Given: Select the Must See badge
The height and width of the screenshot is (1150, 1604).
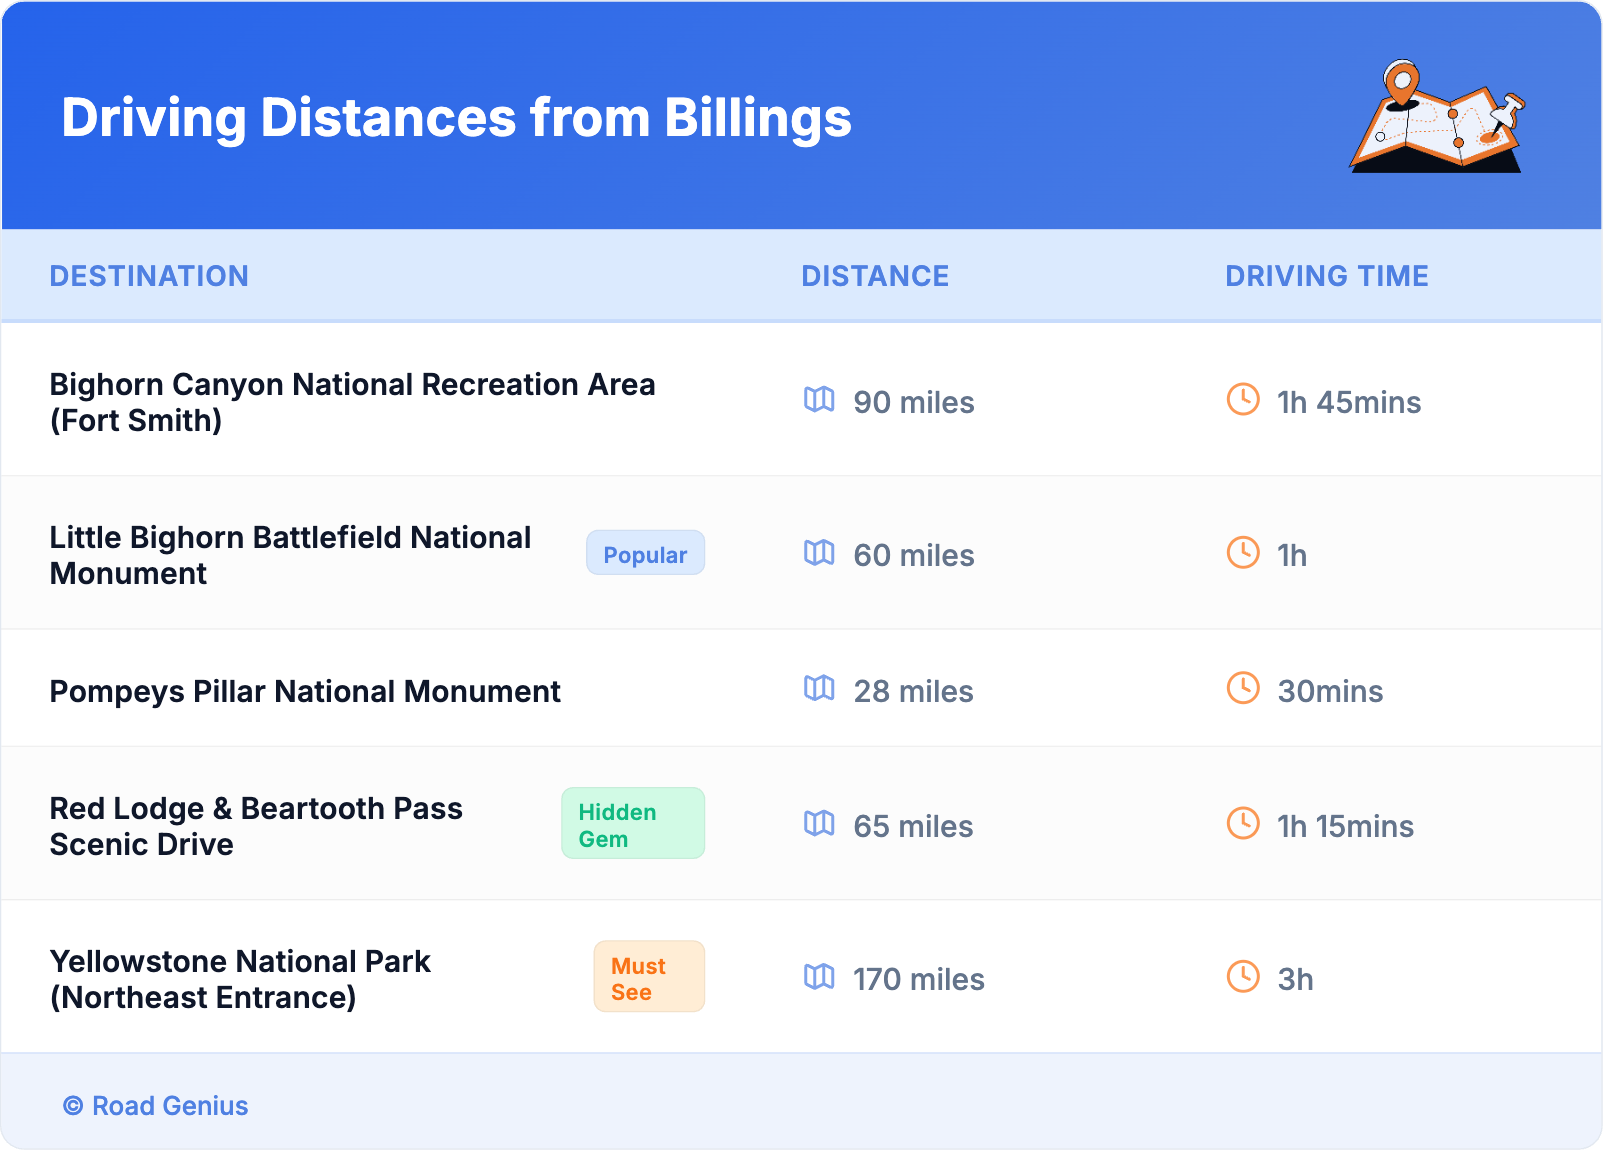Looking at the screenshot, I should pos(649,978).
